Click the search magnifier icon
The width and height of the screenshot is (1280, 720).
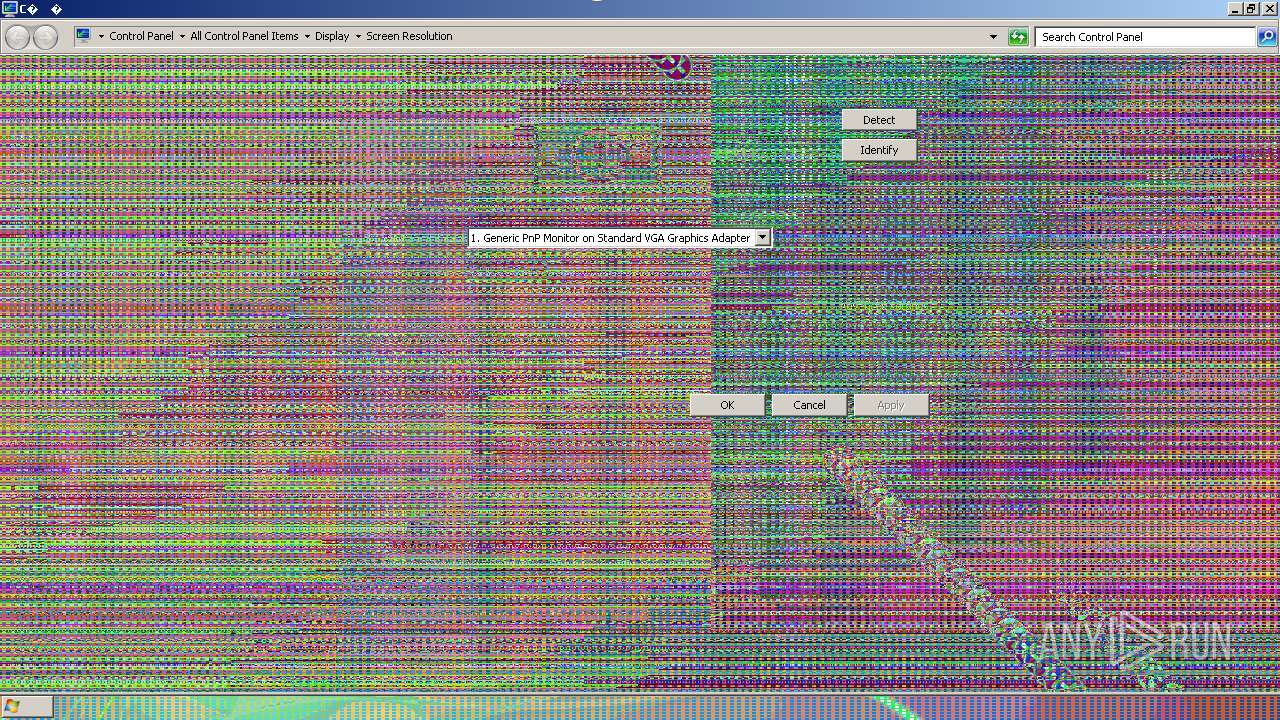pos(1267,37)
